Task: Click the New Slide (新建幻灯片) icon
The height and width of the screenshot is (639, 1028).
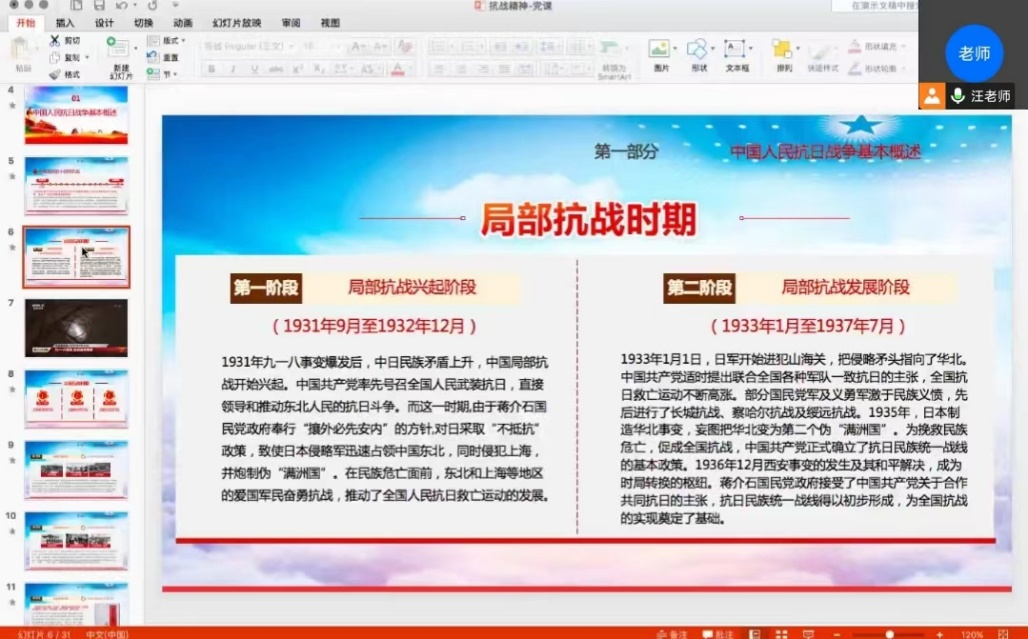Action: 118,48
